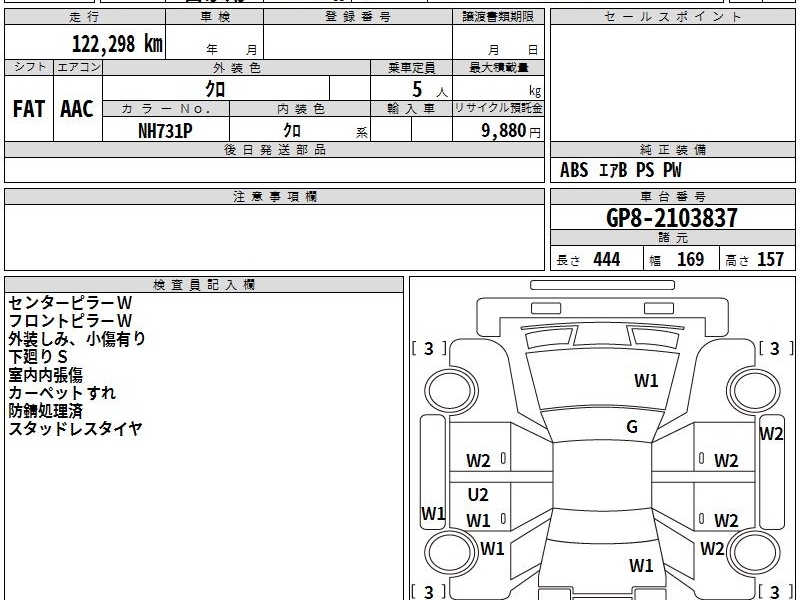Viewport: 800px width, 600px height.
Task: Click the 内装色 header
Action: (x=301, y=109)
